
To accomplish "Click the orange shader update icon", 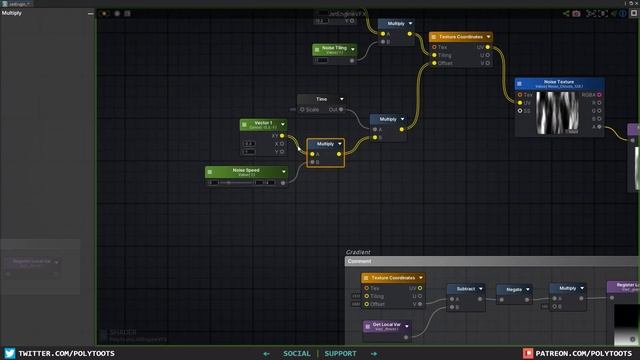I will [104, 13].
